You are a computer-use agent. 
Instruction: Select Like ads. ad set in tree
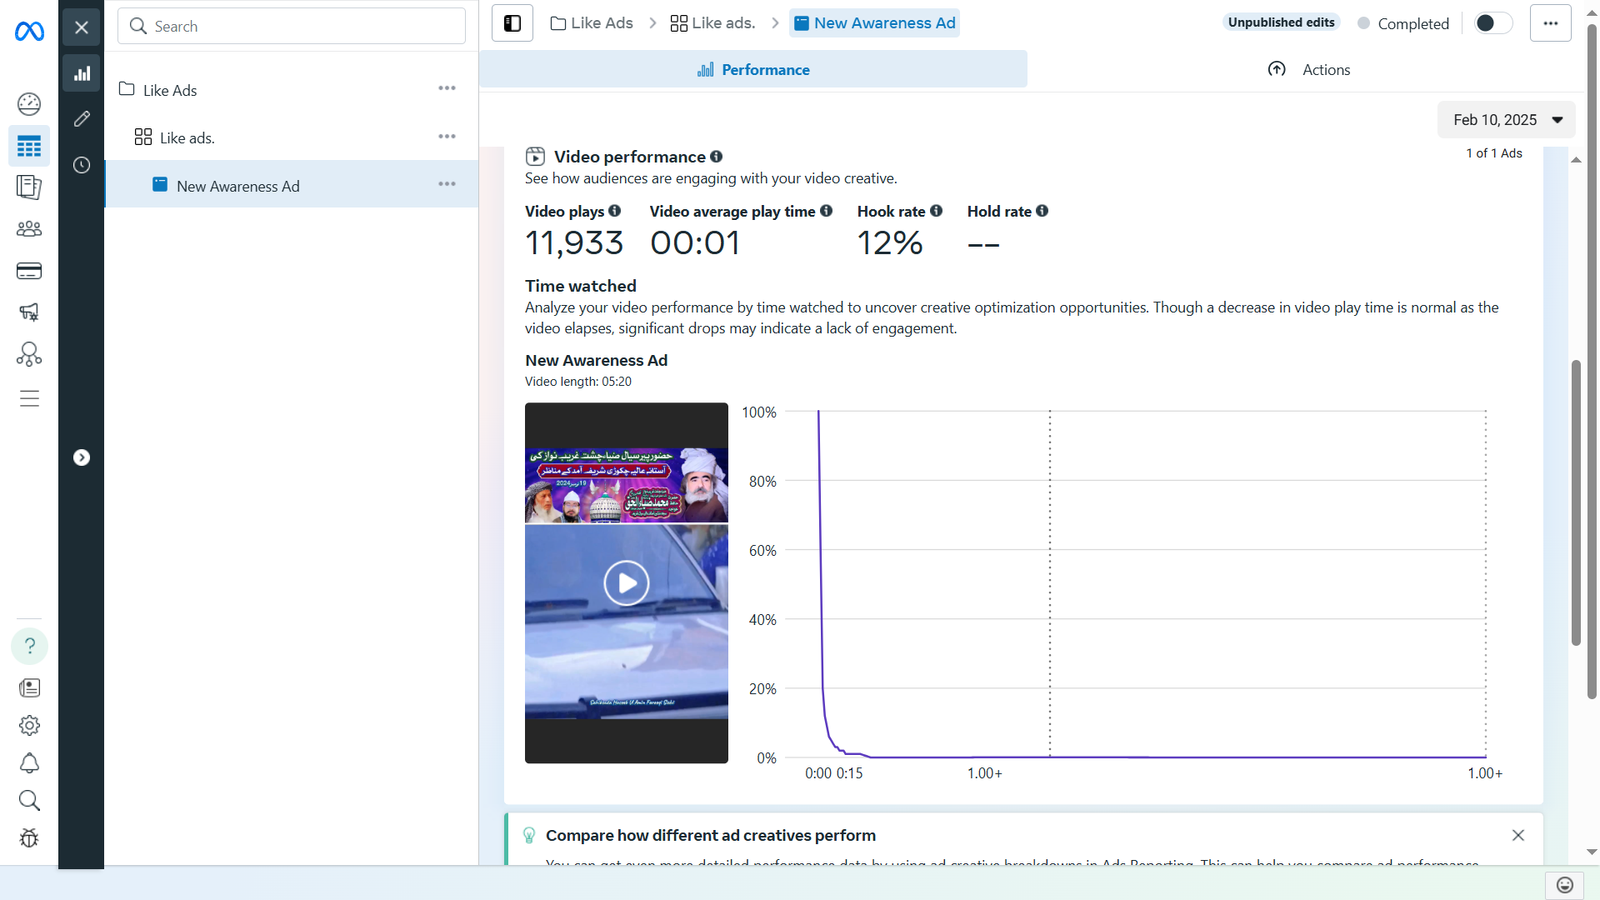[175, 137]
